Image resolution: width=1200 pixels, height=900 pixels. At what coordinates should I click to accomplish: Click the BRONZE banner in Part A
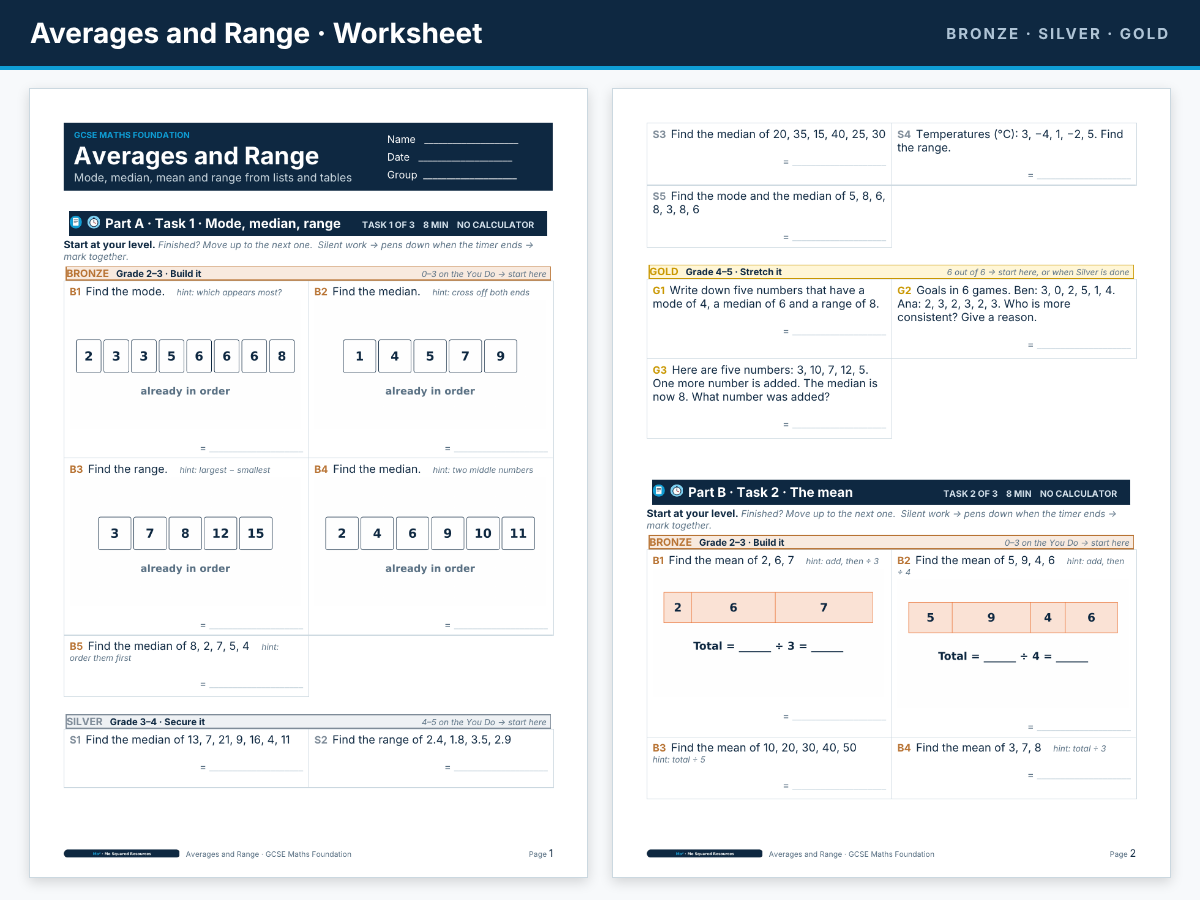click(x=307, y=273)
